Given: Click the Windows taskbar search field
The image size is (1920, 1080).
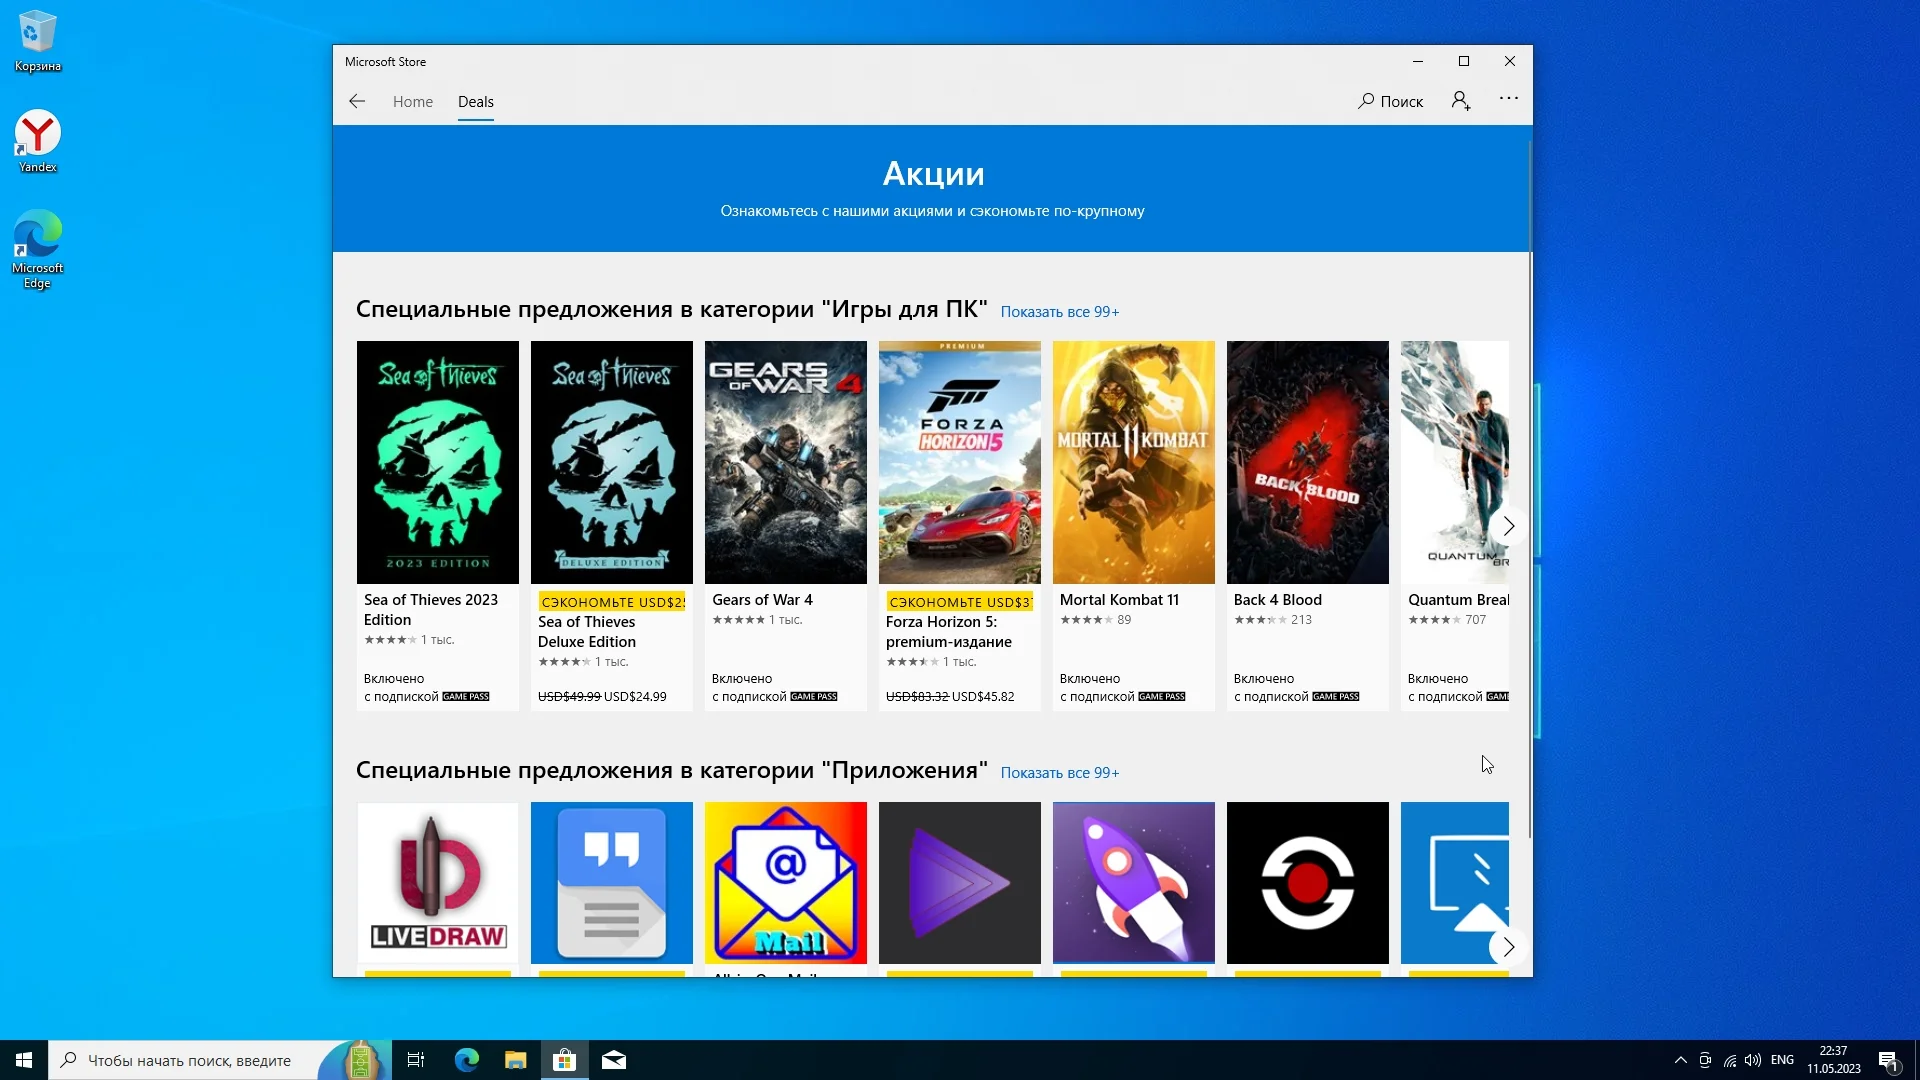Looking at the screenshot, I should coord(190,1060).
